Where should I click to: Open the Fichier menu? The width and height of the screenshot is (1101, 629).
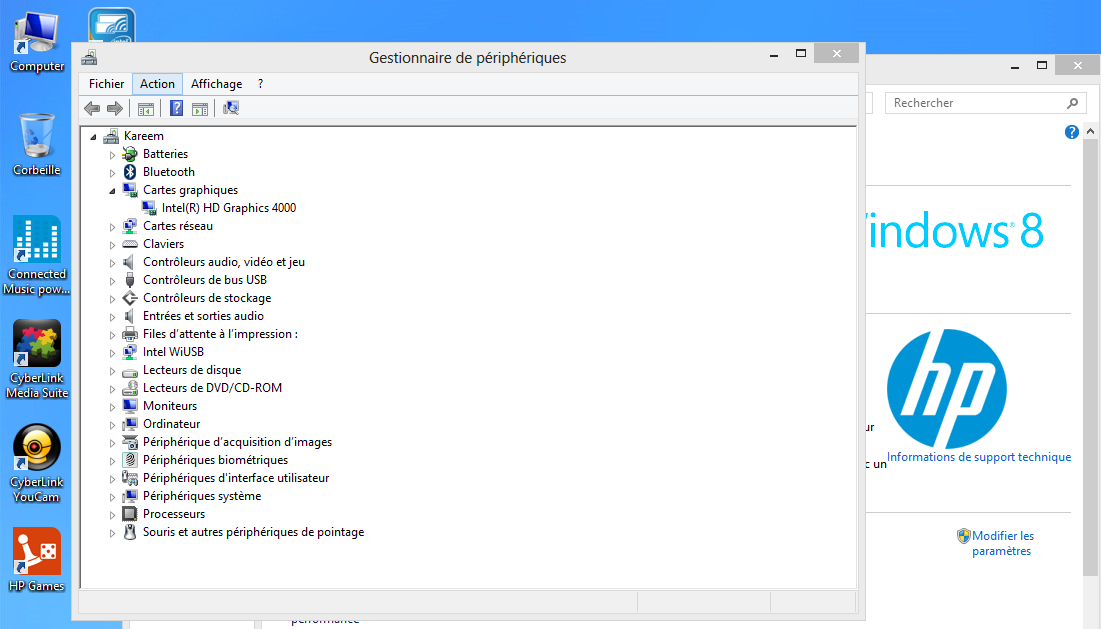[107, 84]
